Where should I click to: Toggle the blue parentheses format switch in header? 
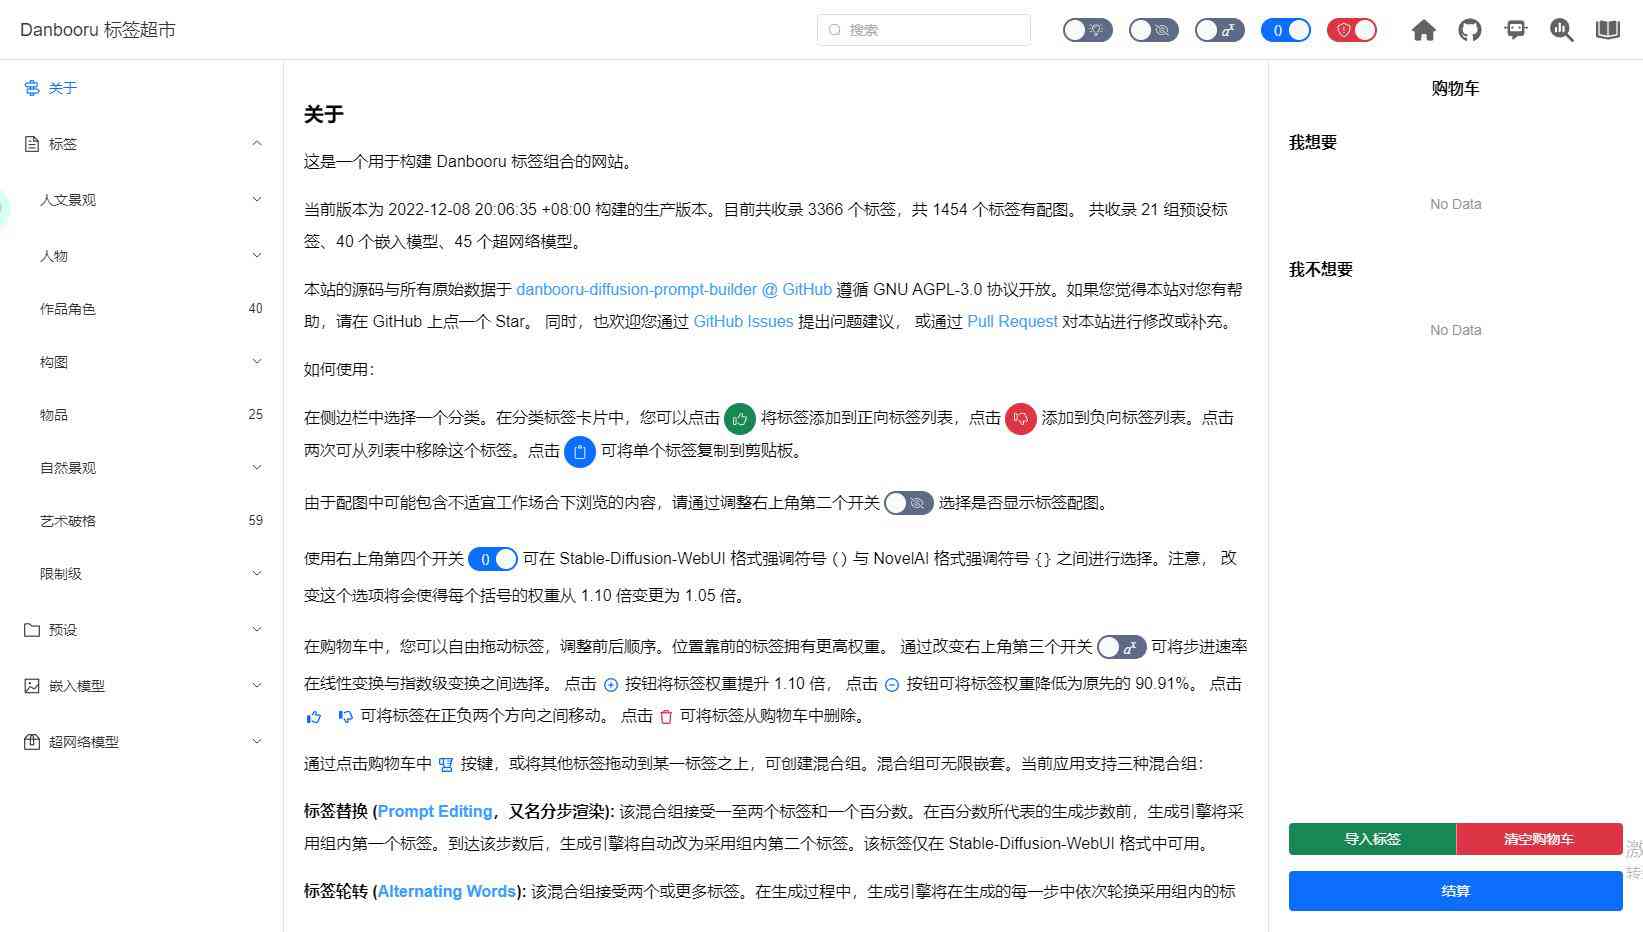pyautogui.click(x=1285, y=30)
